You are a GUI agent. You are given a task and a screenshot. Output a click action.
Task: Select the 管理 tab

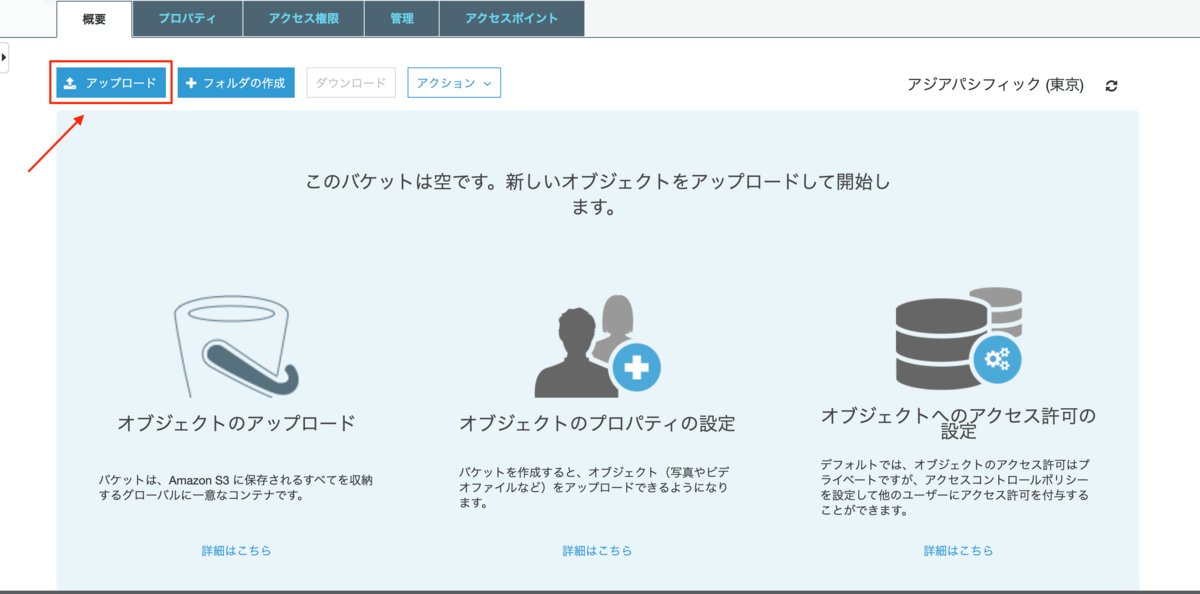click(x=401, y=18)
